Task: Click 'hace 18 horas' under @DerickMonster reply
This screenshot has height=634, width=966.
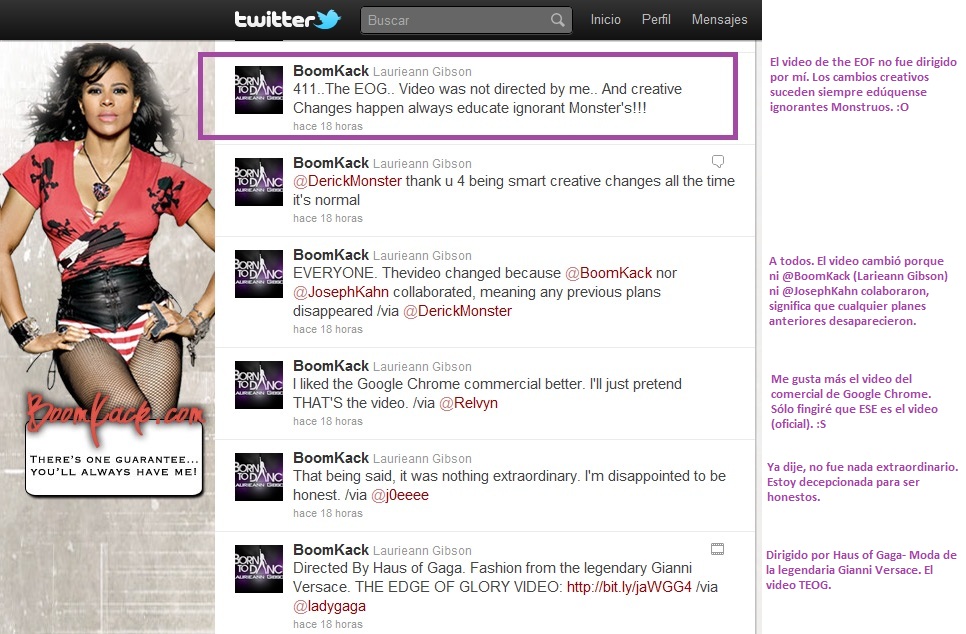Action: click(328, 219)
